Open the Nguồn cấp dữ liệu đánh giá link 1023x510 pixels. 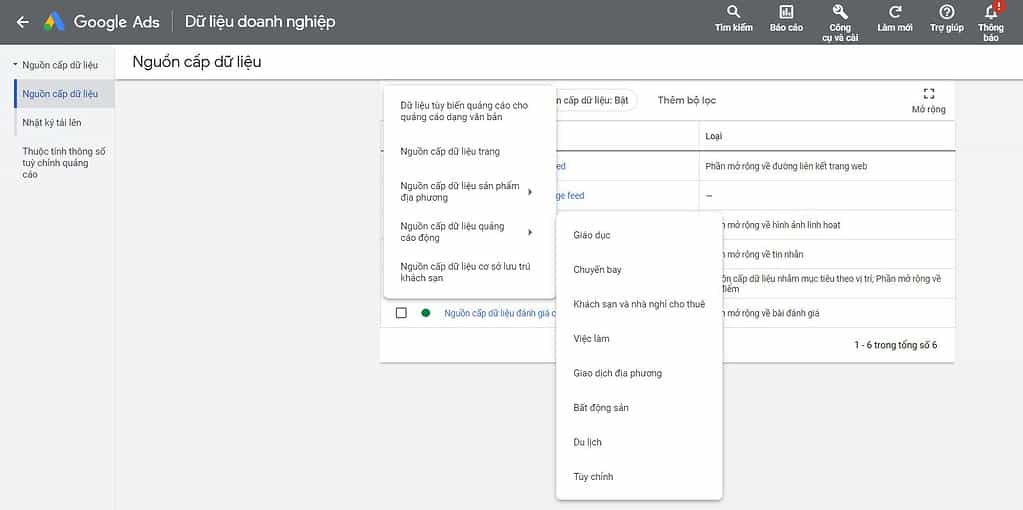point(500,313)
